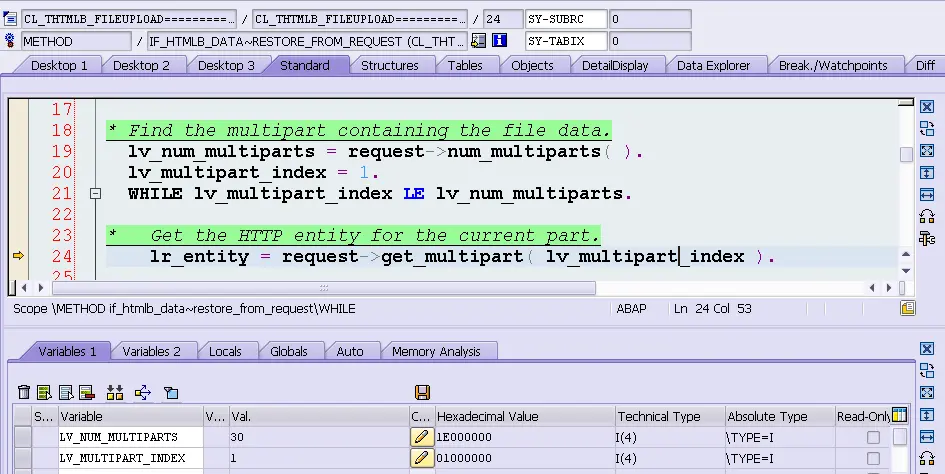Click the navigate icon beside method field
945x474 pixels.
[479, 40]
